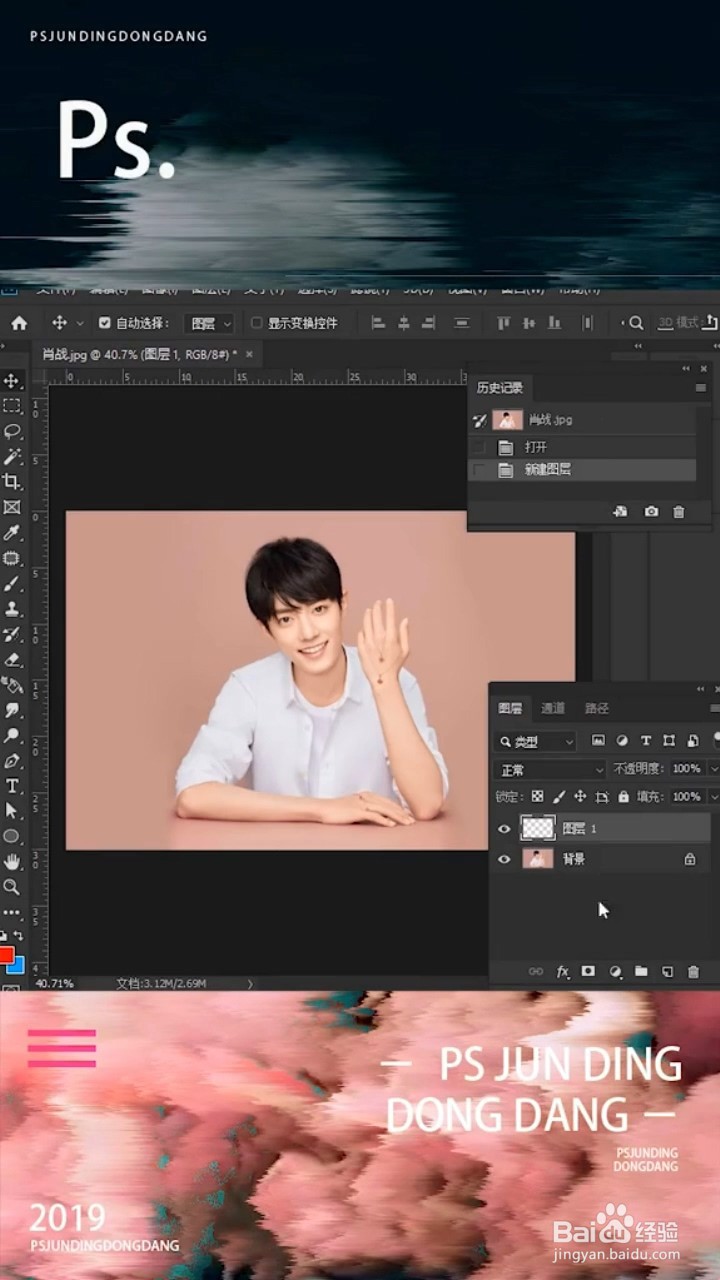This screenshot has height=1280, width=720.
Task: Toggle lock position
Action: [x=580, y=797]
